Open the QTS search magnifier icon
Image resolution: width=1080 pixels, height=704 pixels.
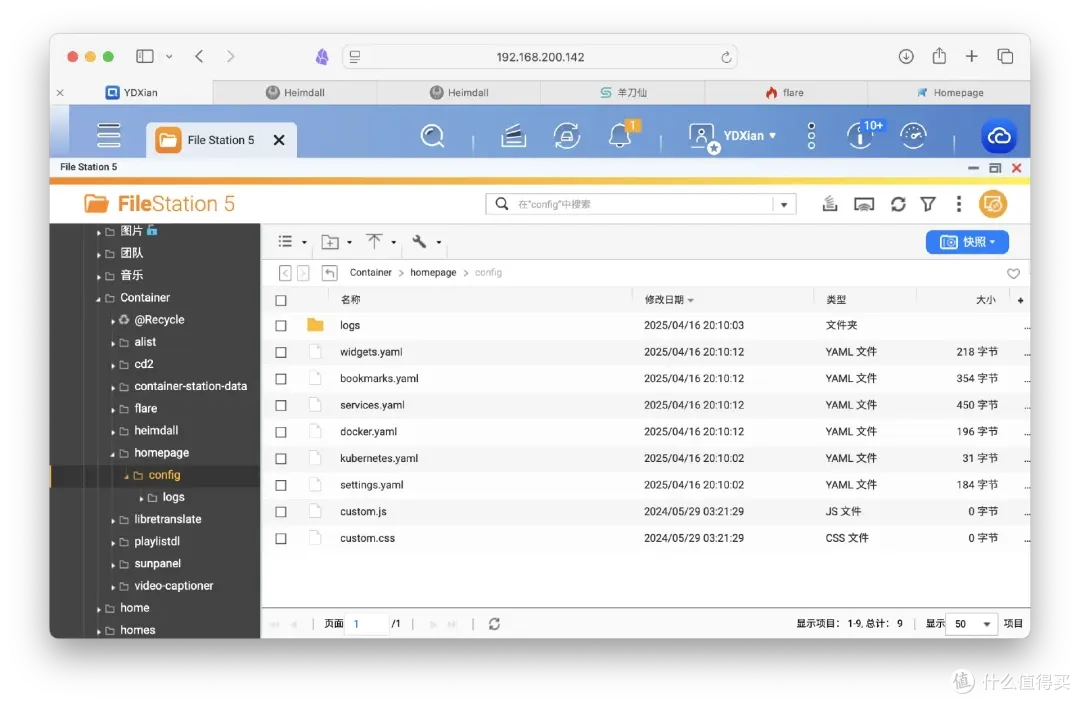point(433,136)
